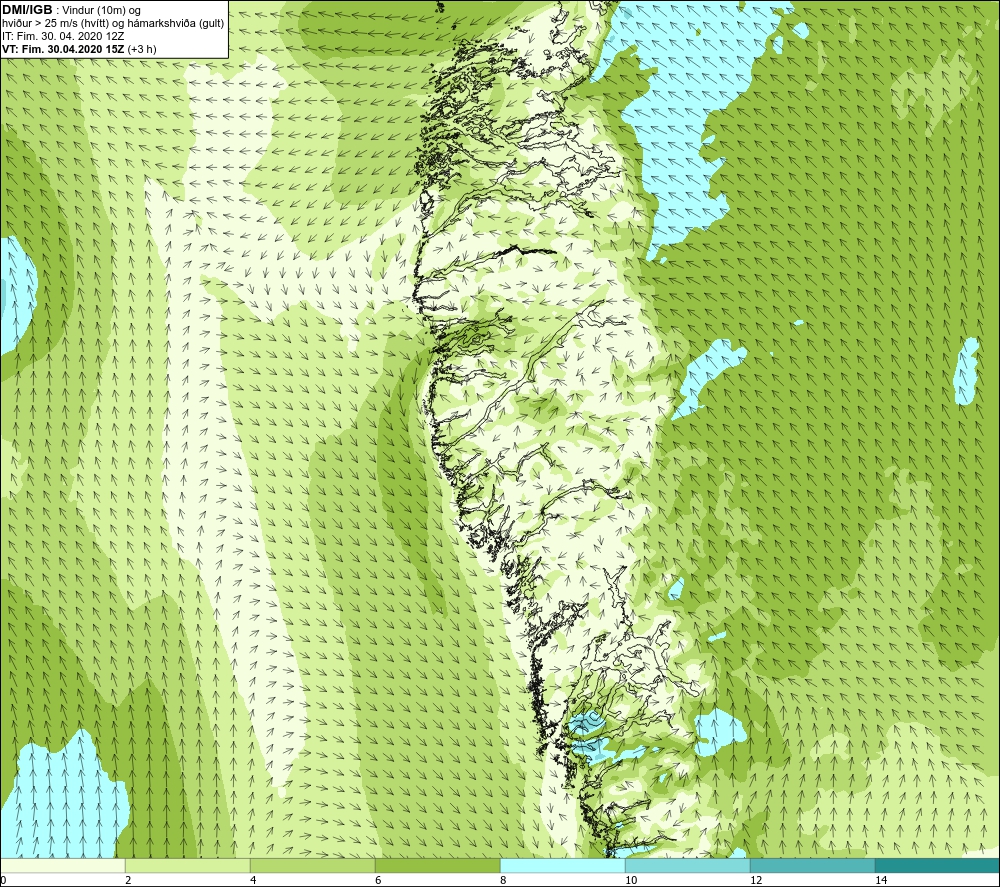Click the darkest teal legend swatch above 14

pyautogui.click(x=938, y=866)
